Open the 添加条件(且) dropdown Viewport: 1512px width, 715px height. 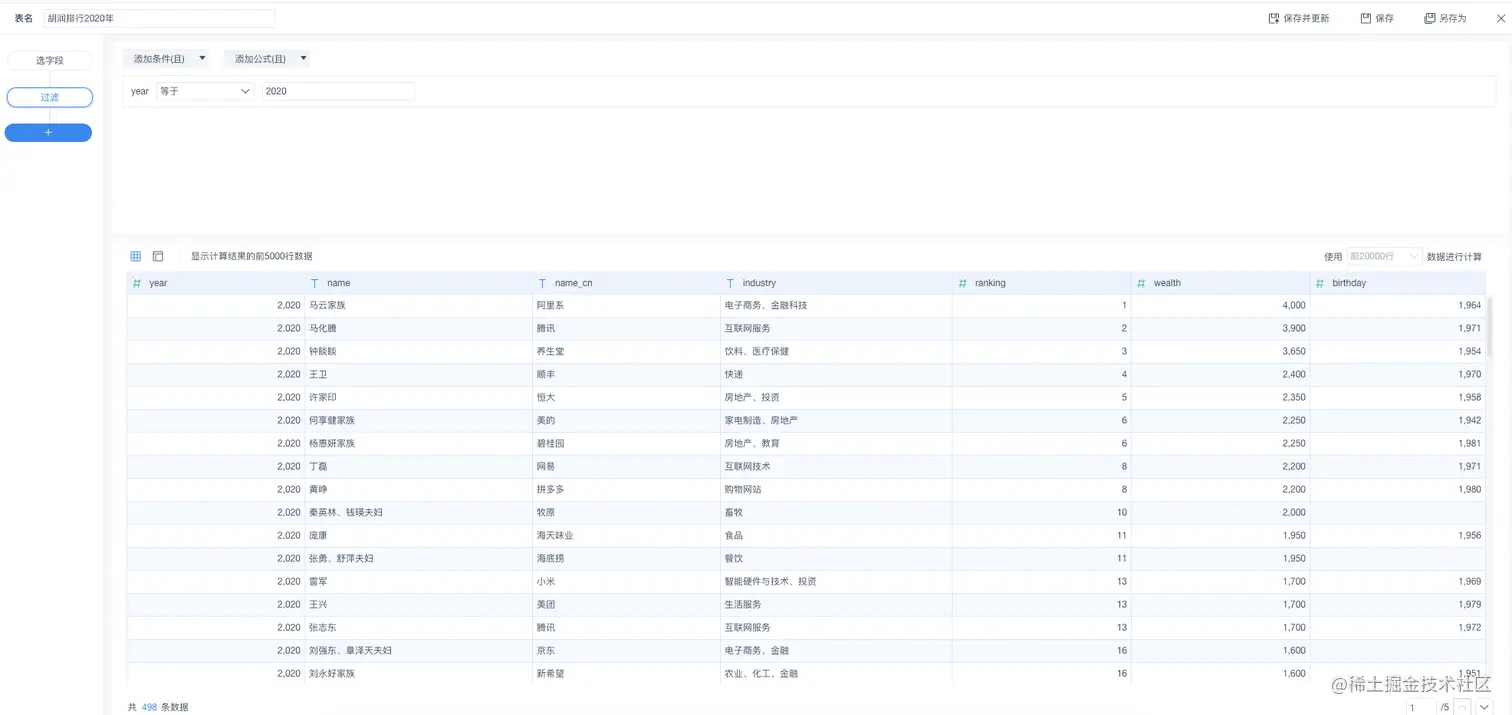pos(166,59)
